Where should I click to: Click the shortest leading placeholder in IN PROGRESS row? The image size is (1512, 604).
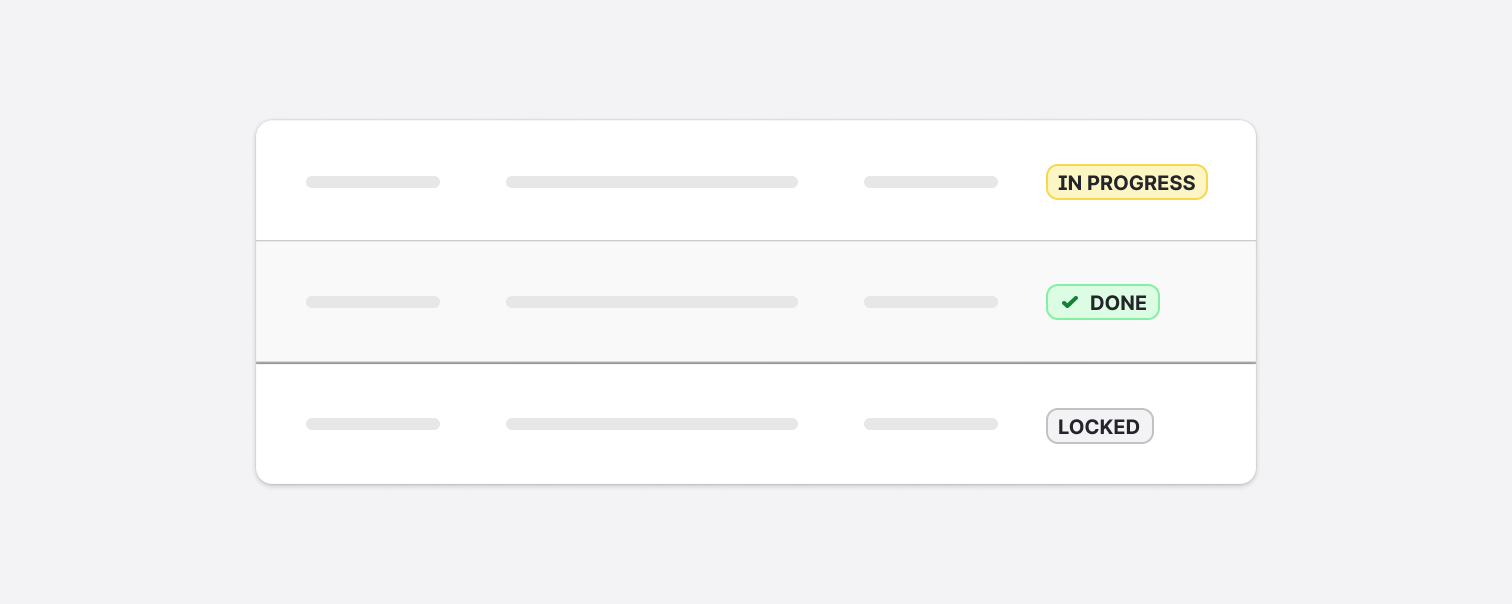coord(372,182)
